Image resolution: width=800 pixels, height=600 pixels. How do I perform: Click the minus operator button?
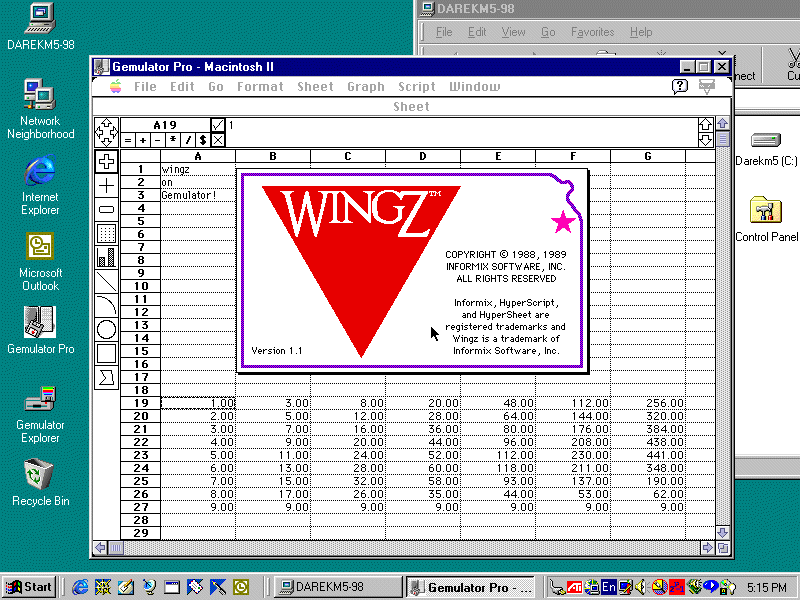pos(158,140)
